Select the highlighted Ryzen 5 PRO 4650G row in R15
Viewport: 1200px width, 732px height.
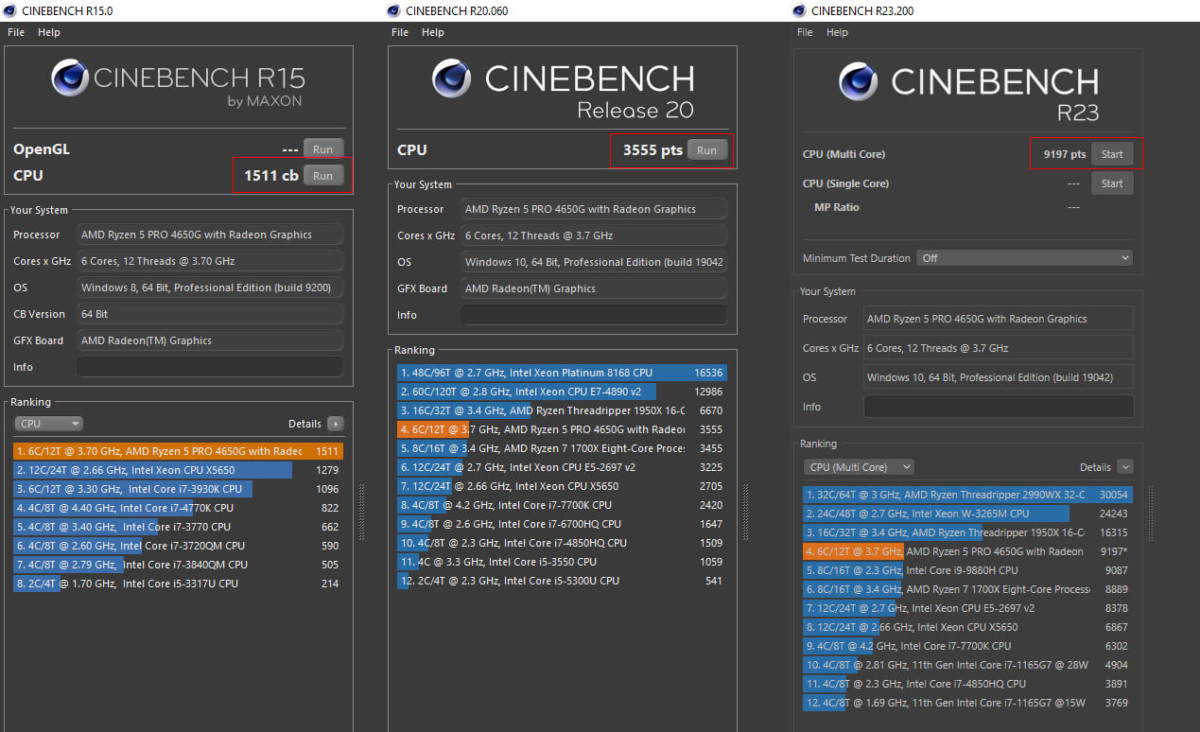178,451
